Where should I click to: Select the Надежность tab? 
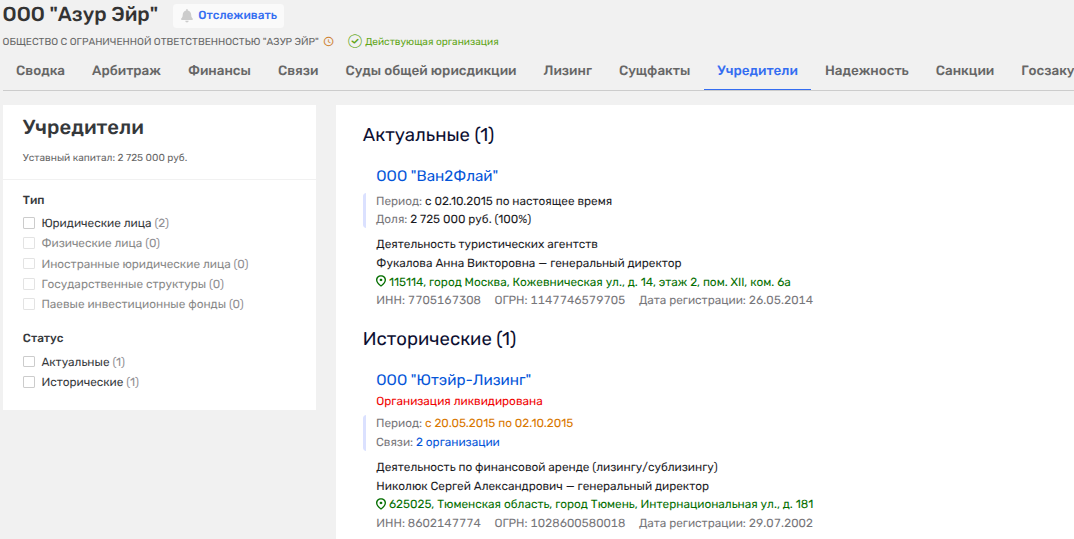(866, 71)
